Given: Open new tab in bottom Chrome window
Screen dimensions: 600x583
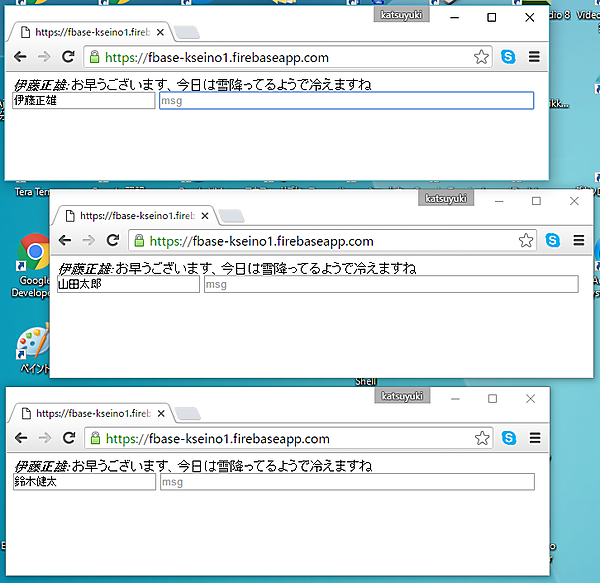Looking at the screenshot, I should click(x=188, y=414).
